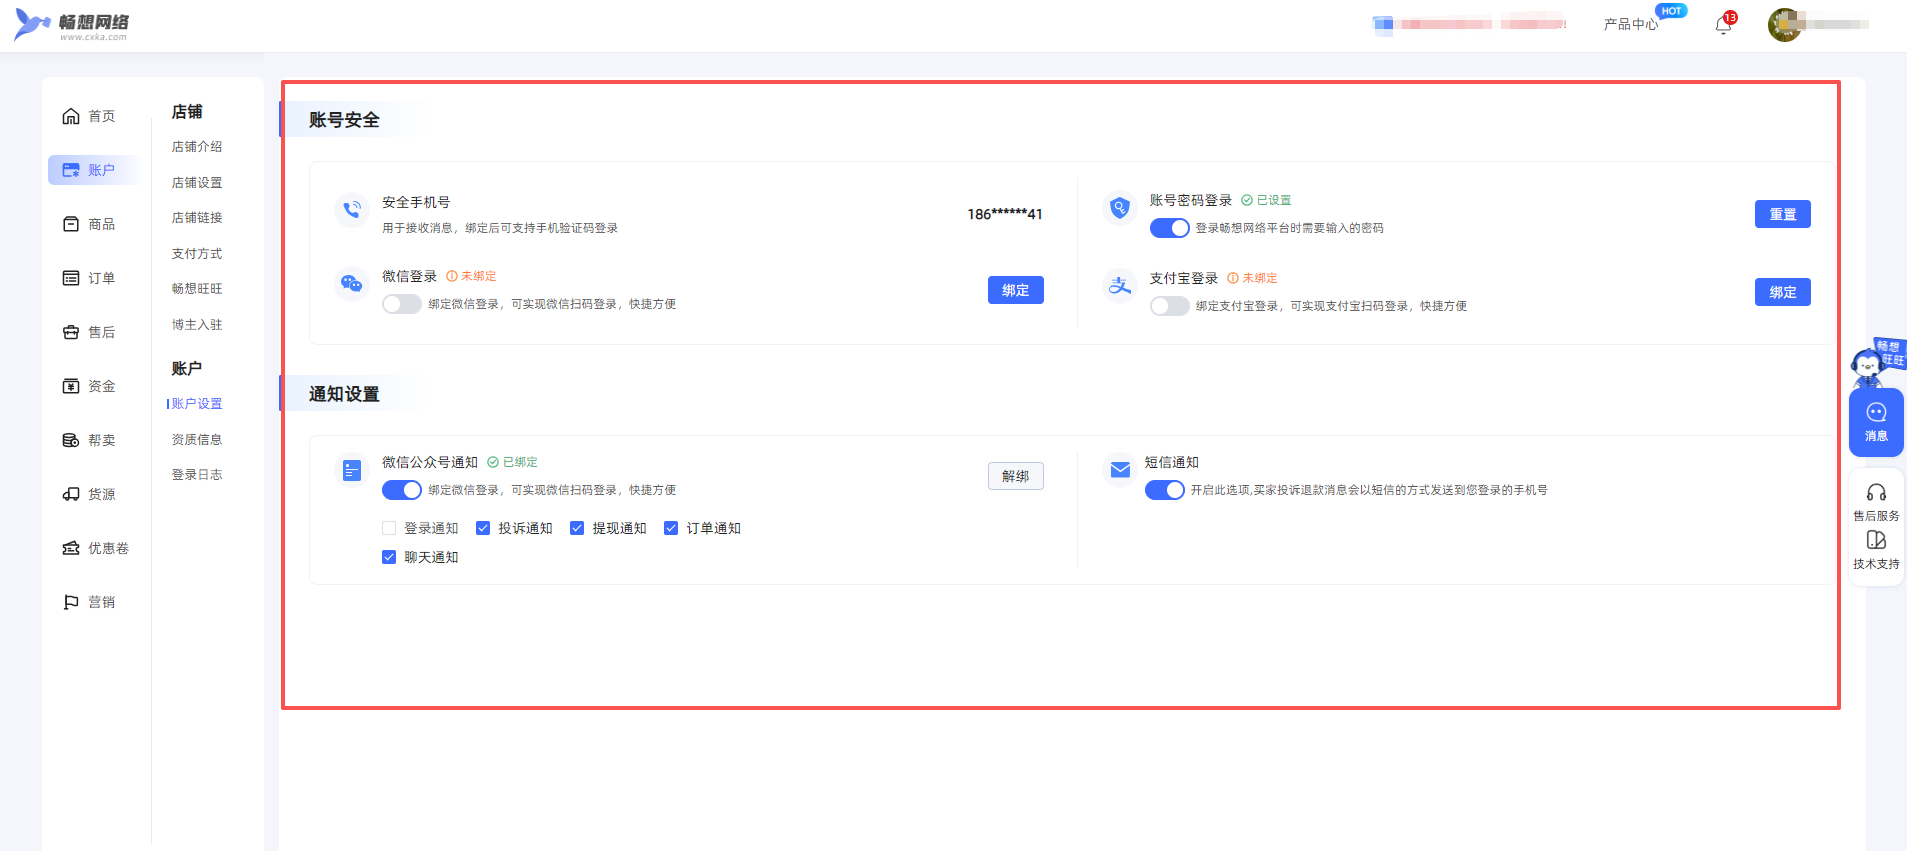Turn off 短信通知 switch
The width and height of the screenshot is (1907, 851).
coord(1164,490)
